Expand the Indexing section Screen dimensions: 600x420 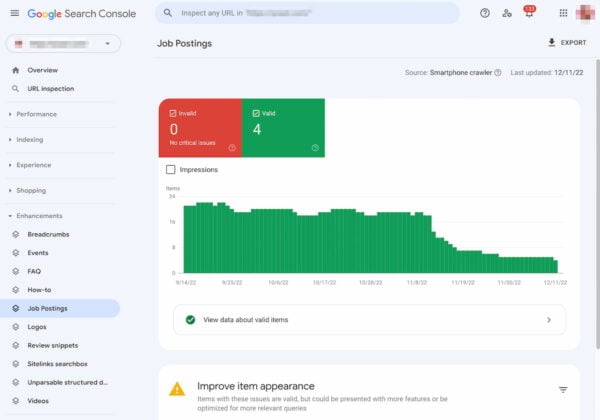click(30, 140)
